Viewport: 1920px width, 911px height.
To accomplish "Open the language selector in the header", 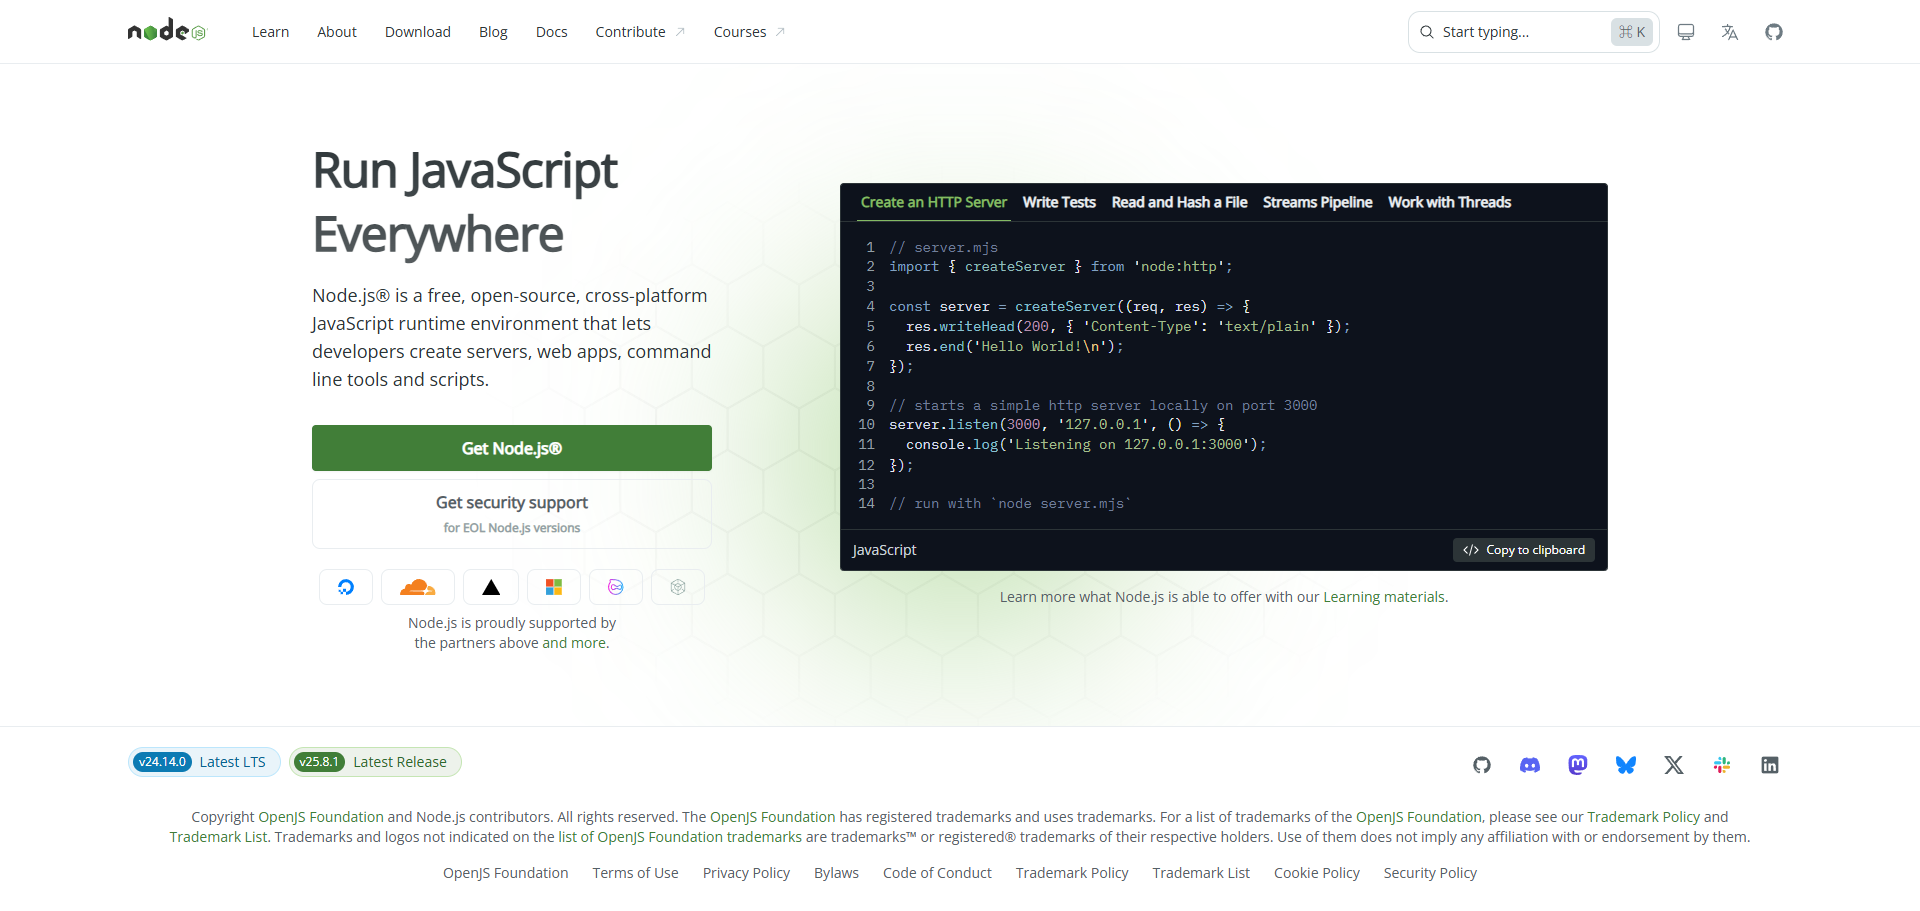I will 1730,31.
